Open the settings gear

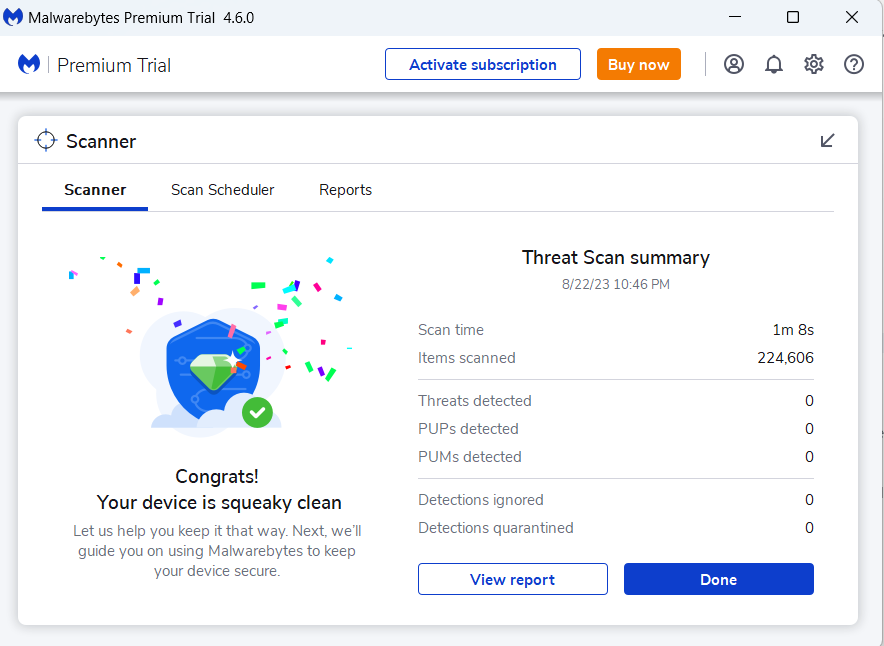pyautogui.click(x=814, y=65)
